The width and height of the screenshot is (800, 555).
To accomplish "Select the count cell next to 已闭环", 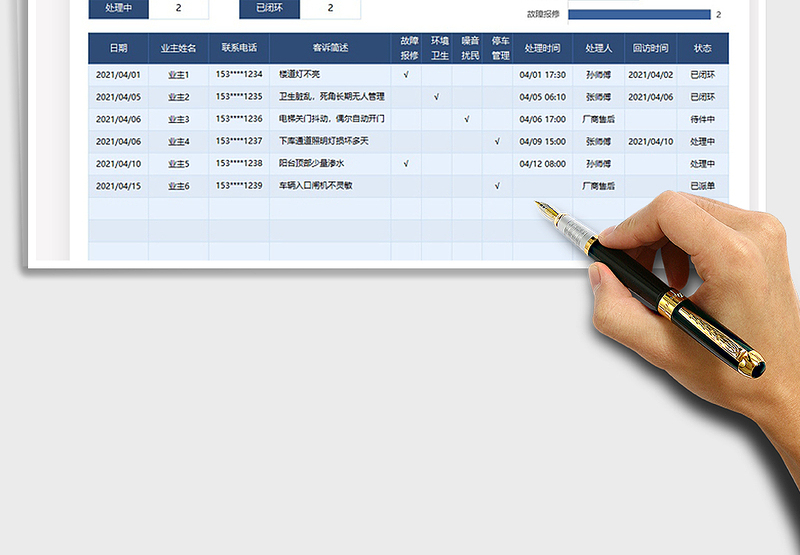I will [330, 9].
